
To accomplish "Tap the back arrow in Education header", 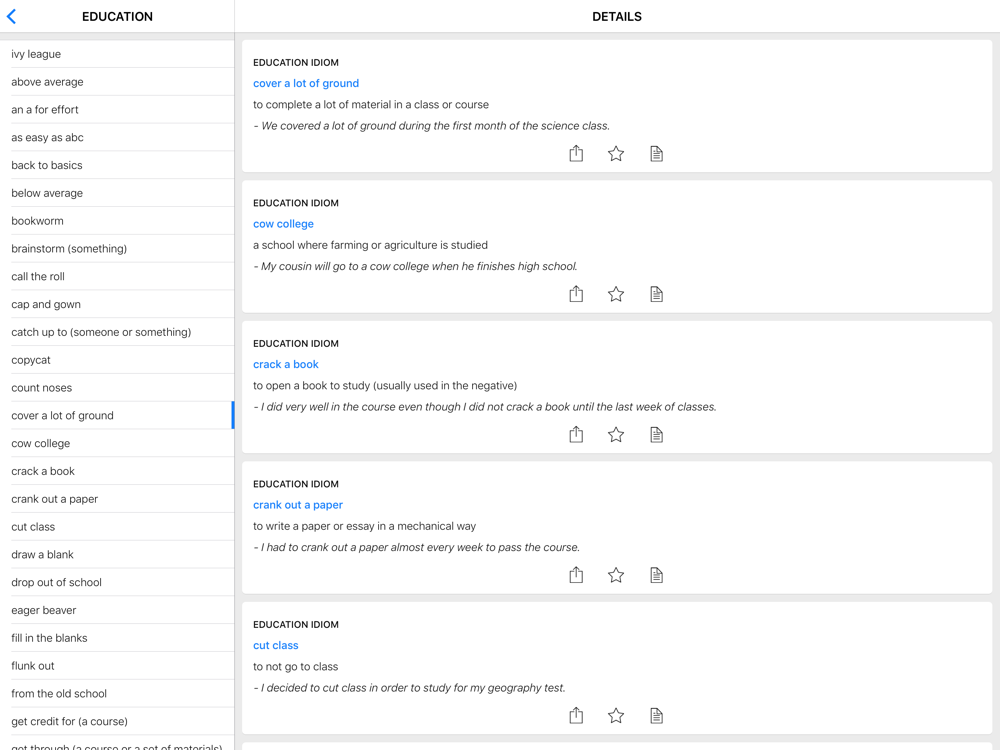I will [x=12, y=17].
